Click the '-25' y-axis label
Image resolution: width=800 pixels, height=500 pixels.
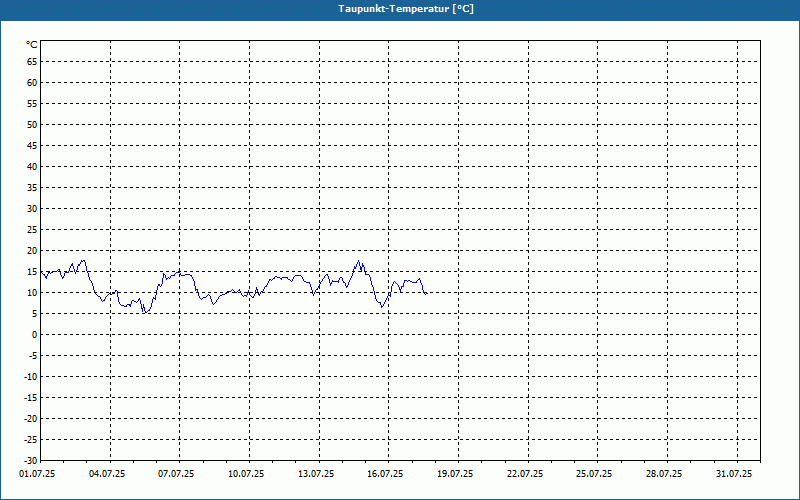31,439
